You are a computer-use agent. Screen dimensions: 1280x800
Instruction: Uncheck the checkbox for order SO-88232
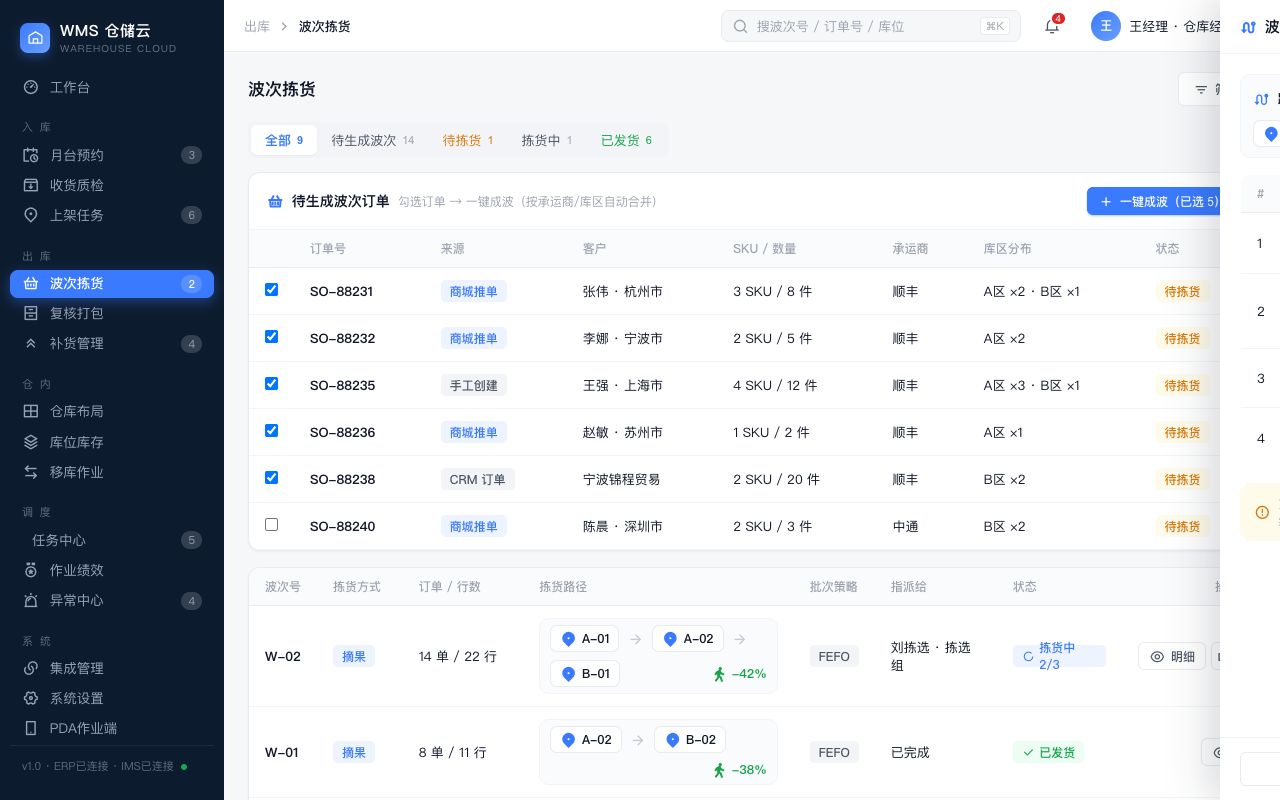(271, 337)
